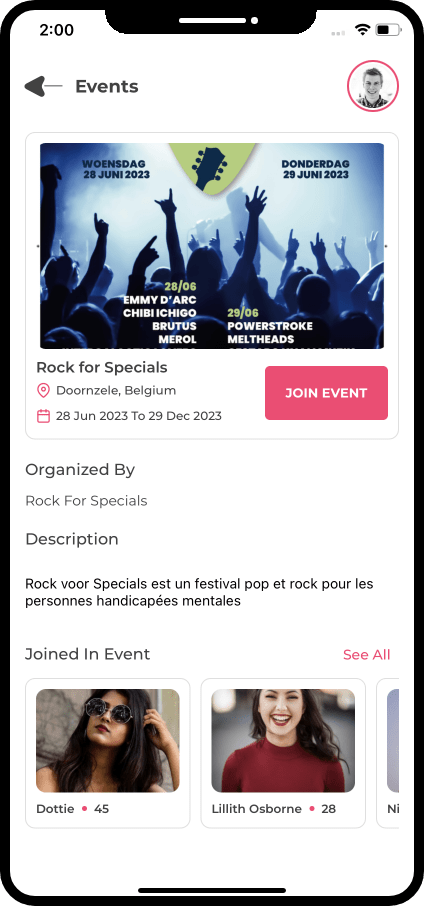Open the user profile avatar
This screenshot has width=424, height=906.
click(x=373, y=86)
